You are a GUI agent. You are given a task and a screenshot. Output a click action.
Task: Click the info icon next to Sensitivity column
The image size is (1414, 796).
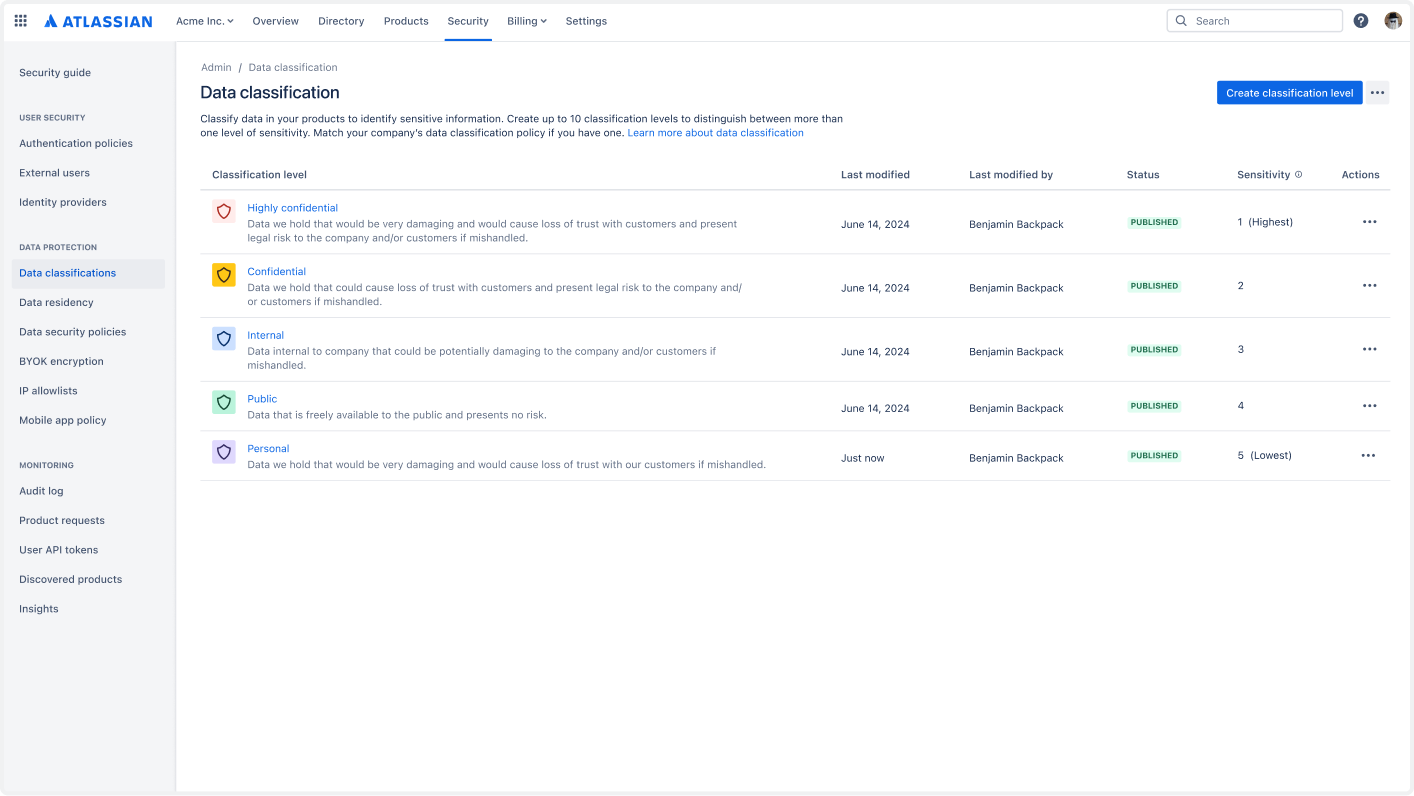pos(1299,174)
